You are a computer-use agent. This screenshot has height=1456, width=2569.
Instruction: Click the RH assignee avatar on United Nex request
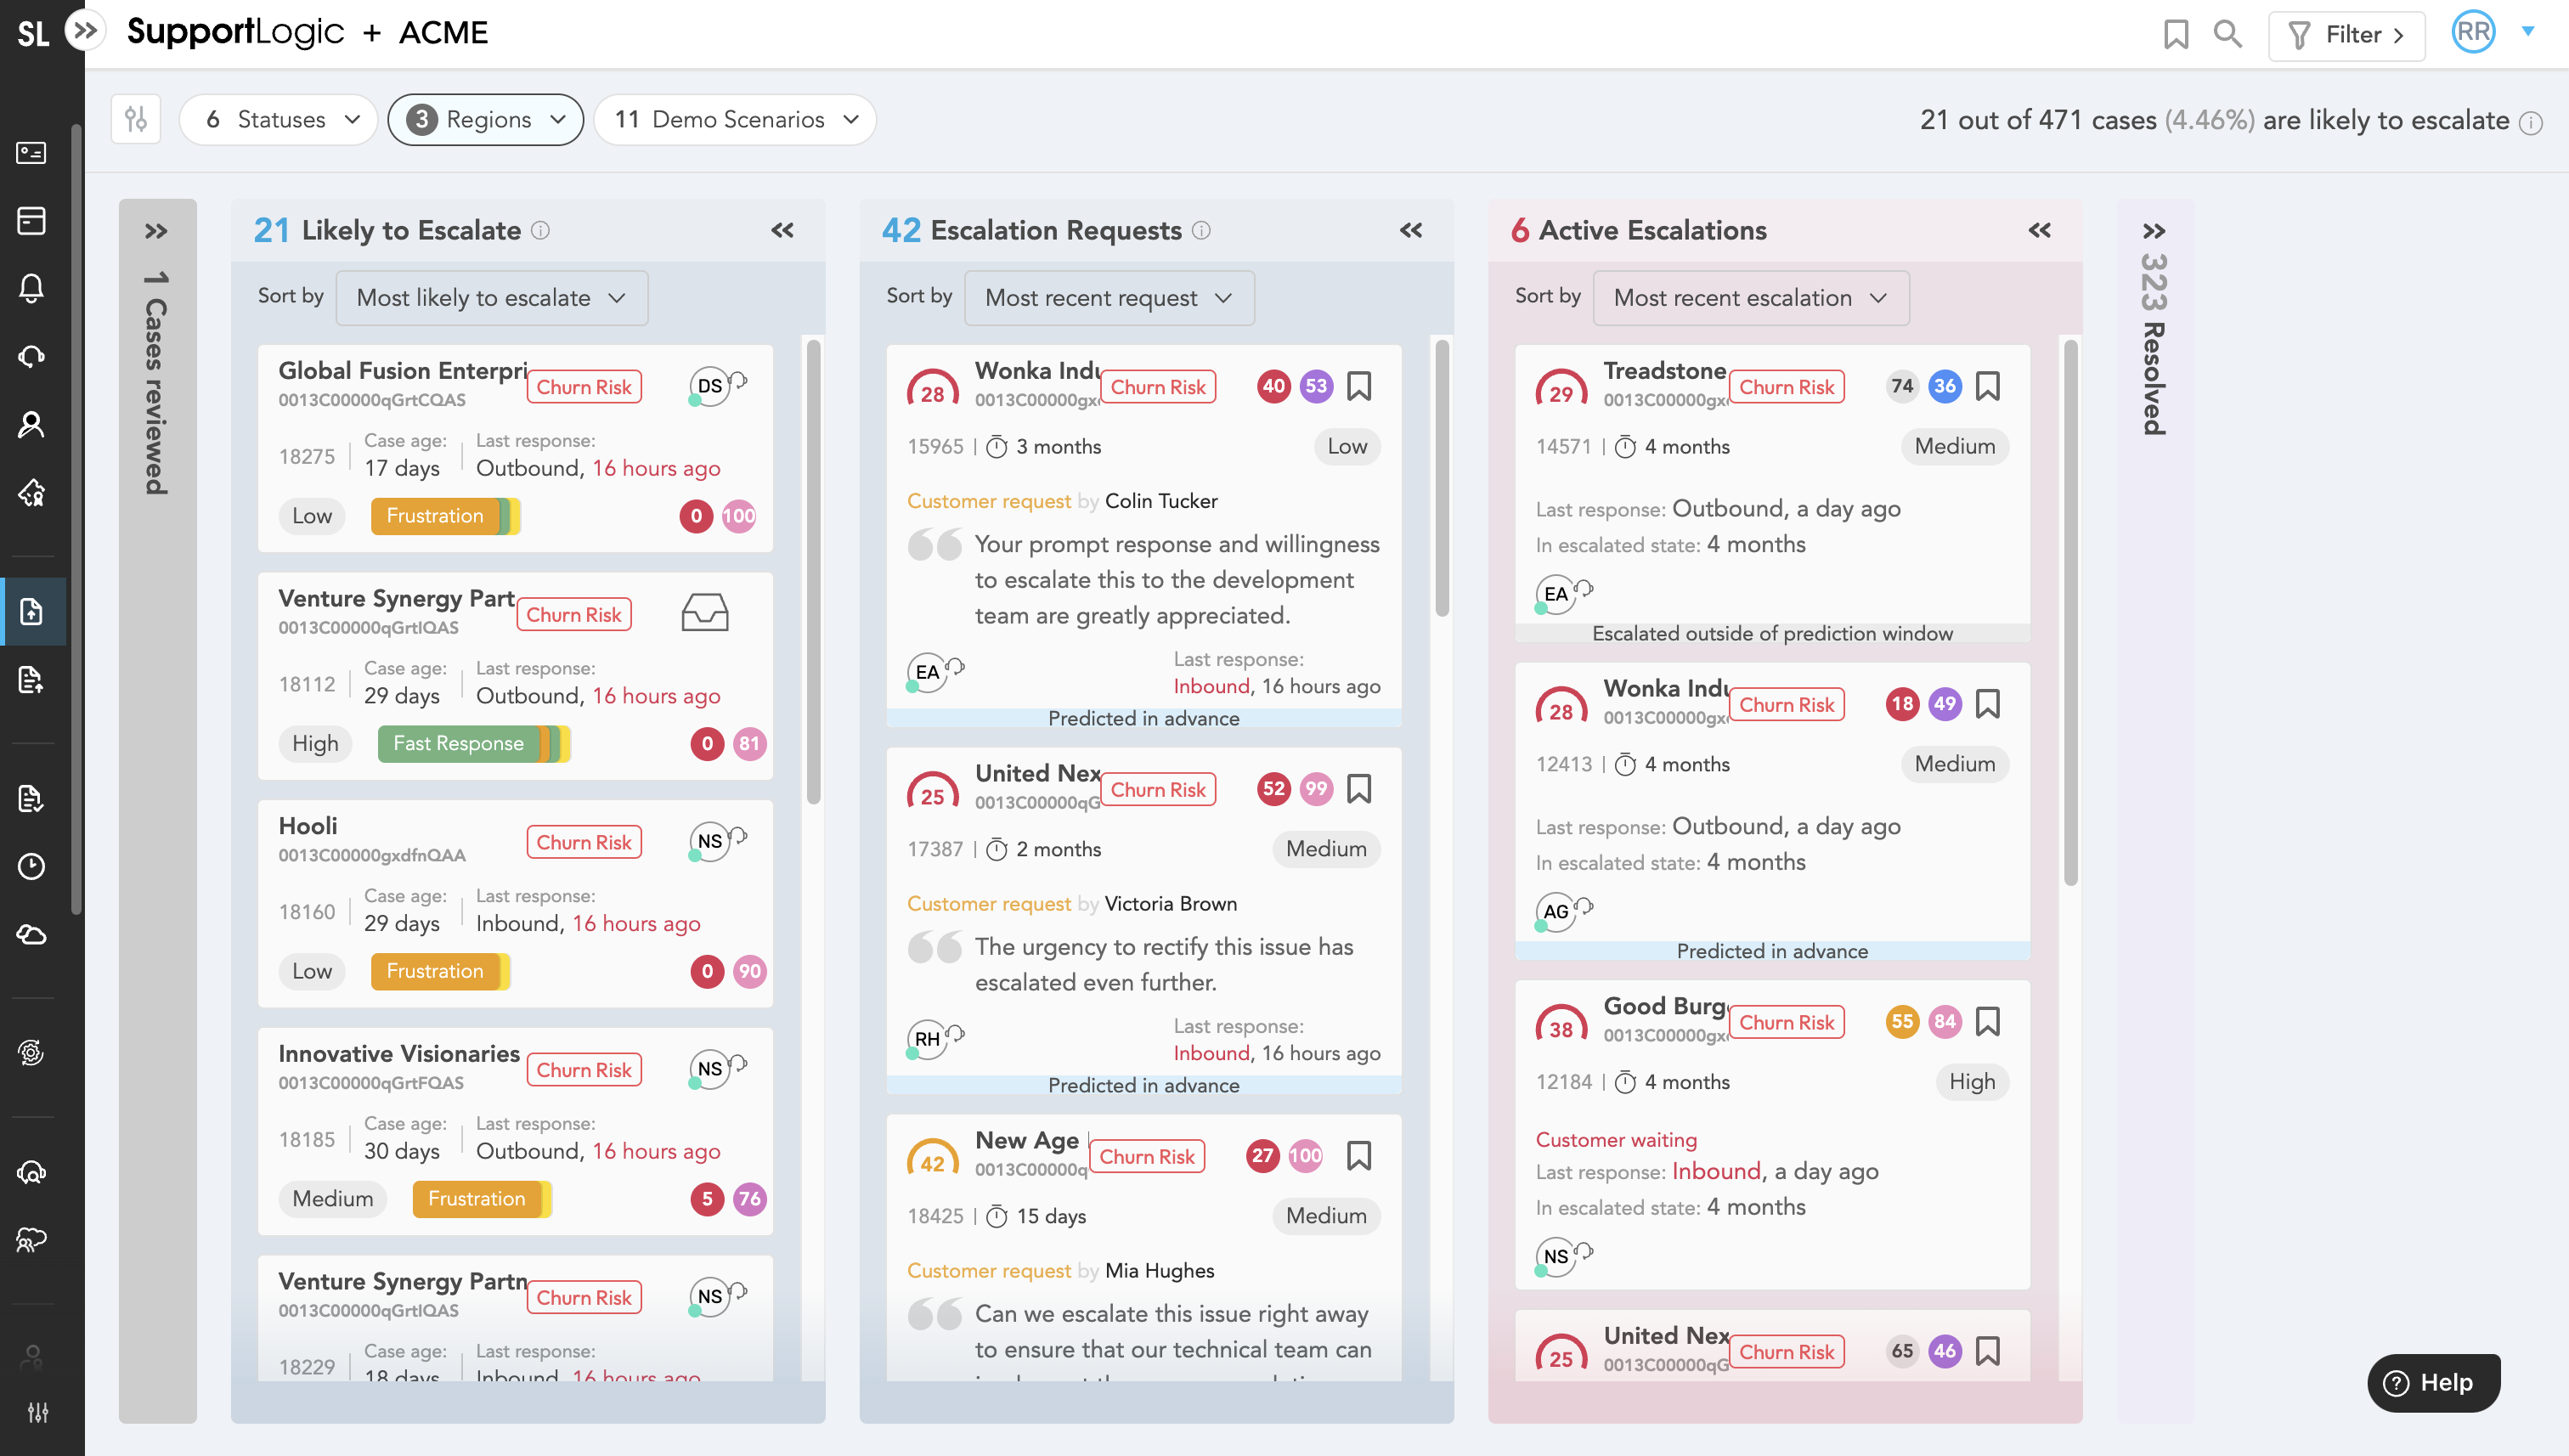coord(927,1039)
